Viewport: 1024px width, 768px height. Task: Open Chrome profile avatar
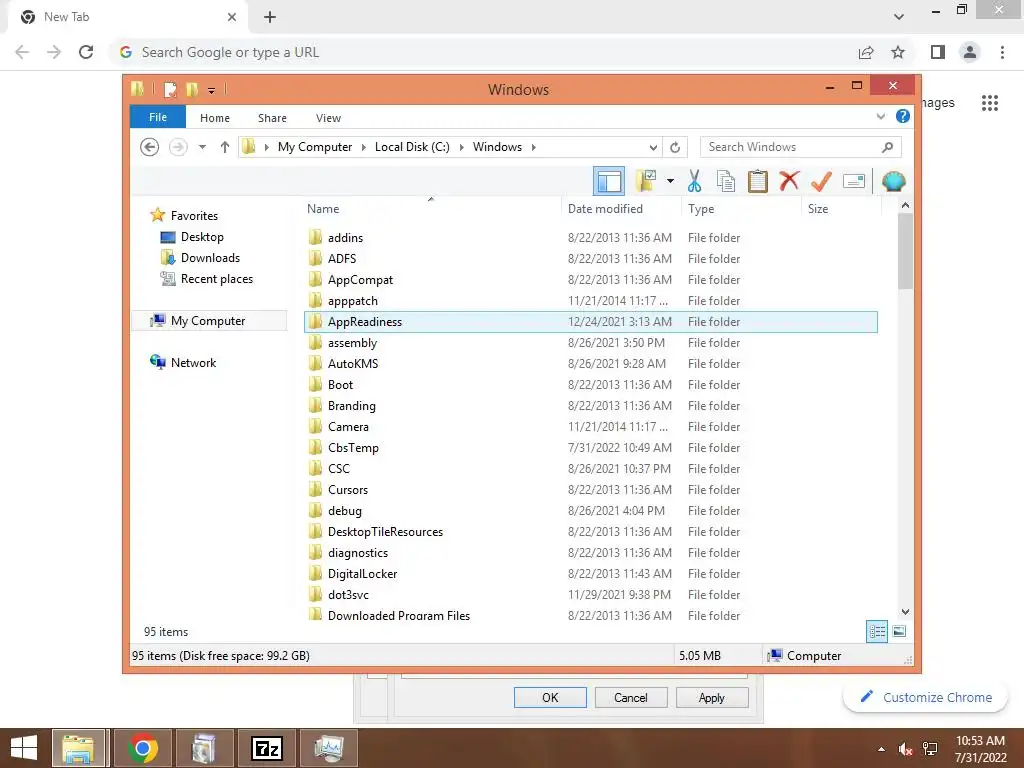[x=970, y=52]
